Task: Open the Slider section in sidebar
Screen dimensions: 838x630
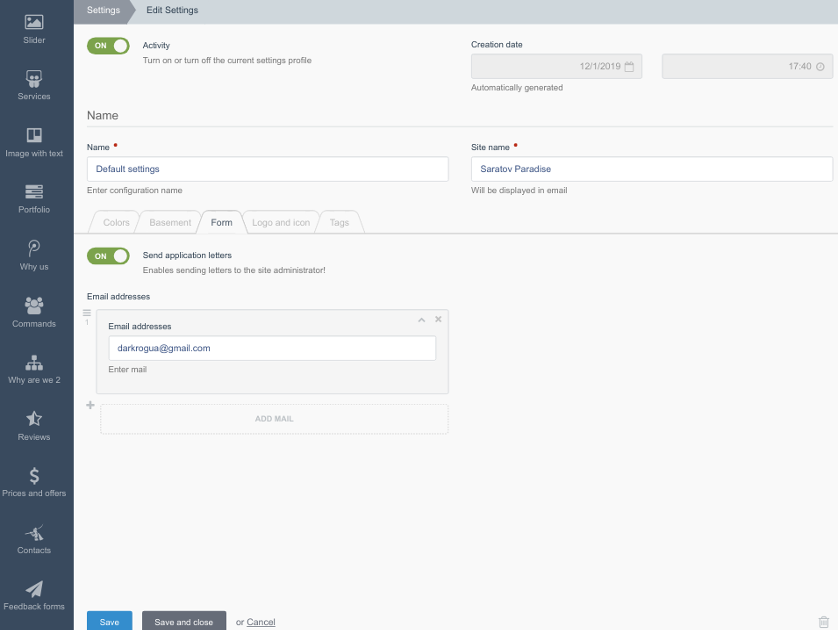Action: tap(34, 29)
